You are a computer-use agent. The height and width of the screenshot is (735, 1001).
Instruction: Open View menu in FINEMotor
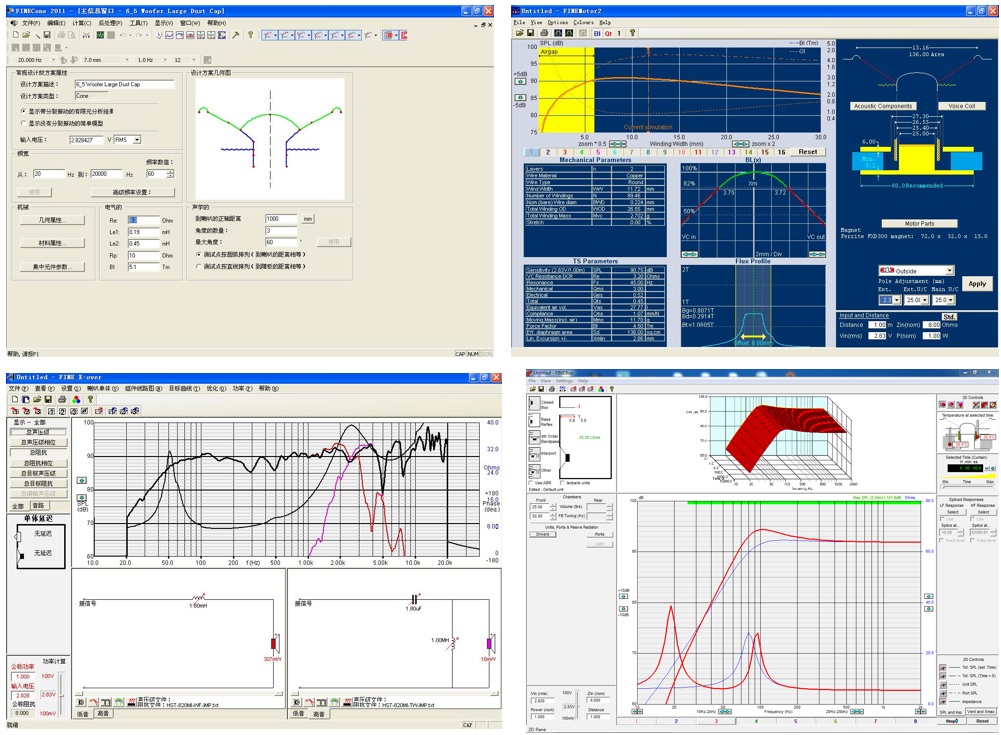pos(536,22)
